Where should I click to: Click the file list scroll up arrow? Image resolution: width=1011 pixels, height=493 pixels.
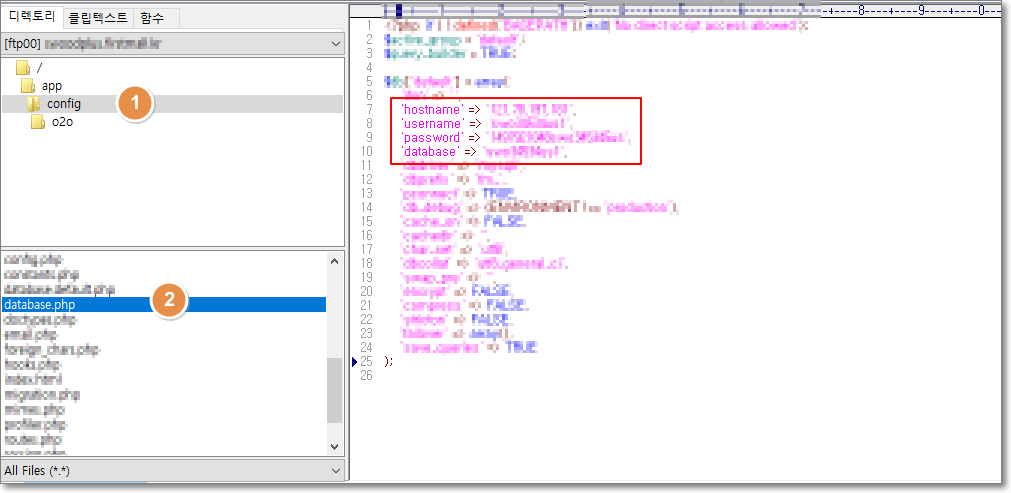[x=334, y=259]
